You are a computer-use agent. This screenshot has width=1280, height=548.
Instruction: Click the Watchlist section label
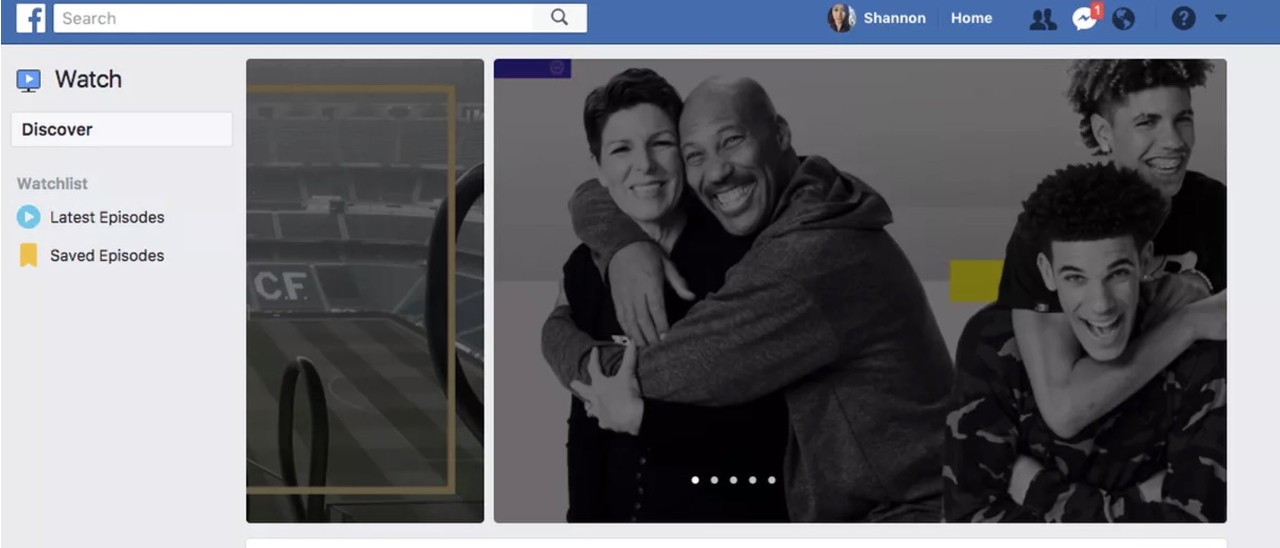pyautogui.click(x=52, y=184)
